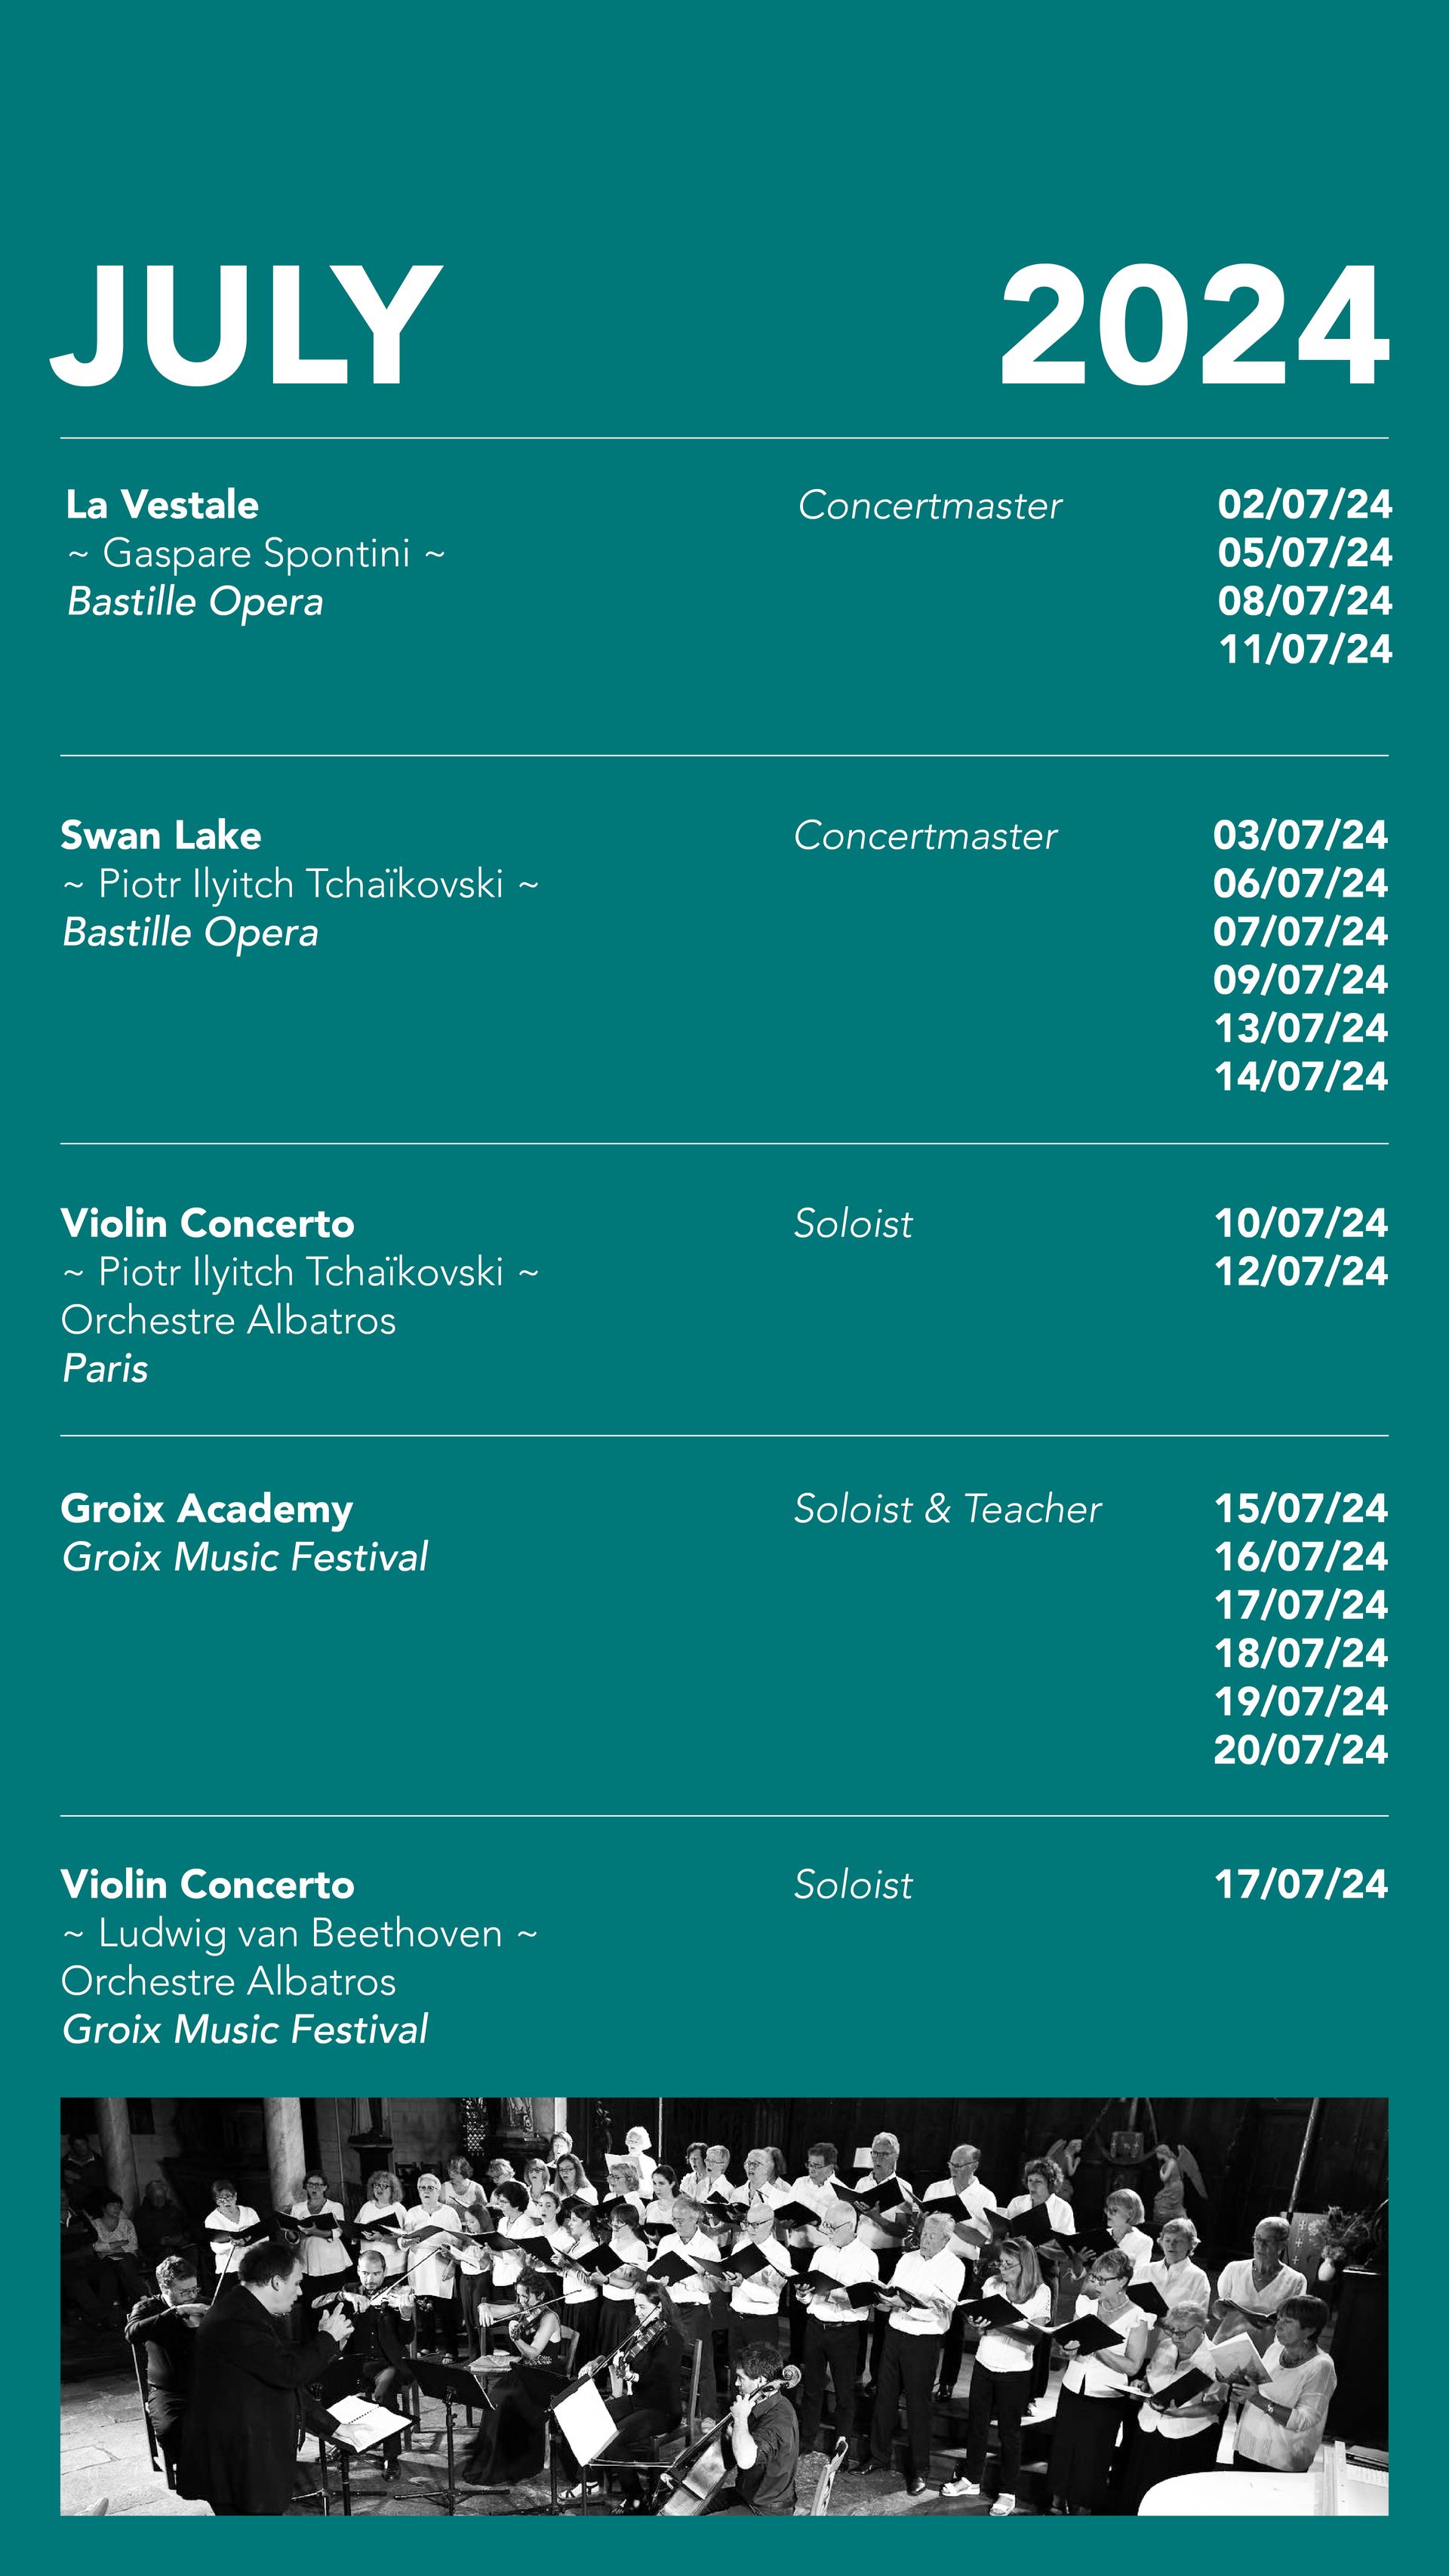This screenshot has width=1449, height=2576.
Task: Click the Concertmaster role beside Swan Lake
Action: coord(925,836)
